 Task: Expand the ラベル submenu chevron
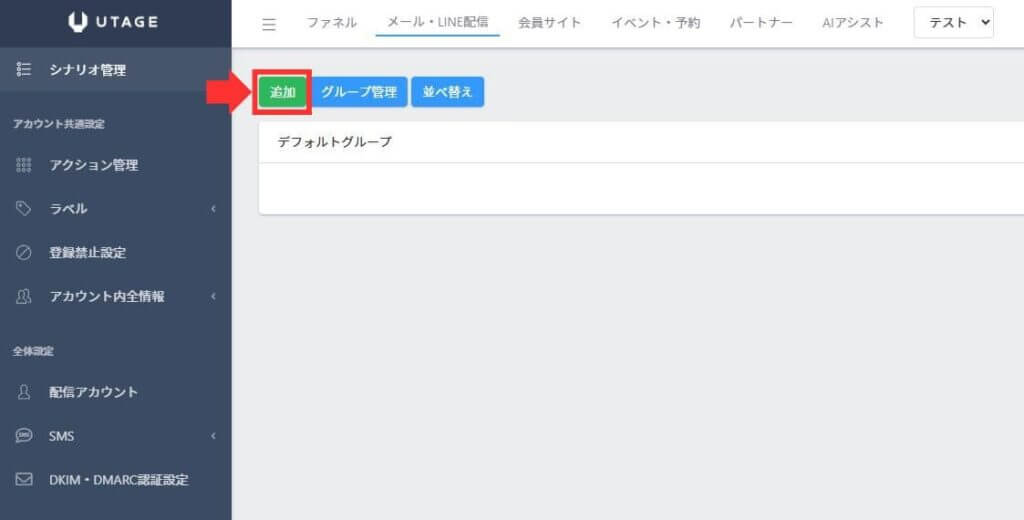214,209
